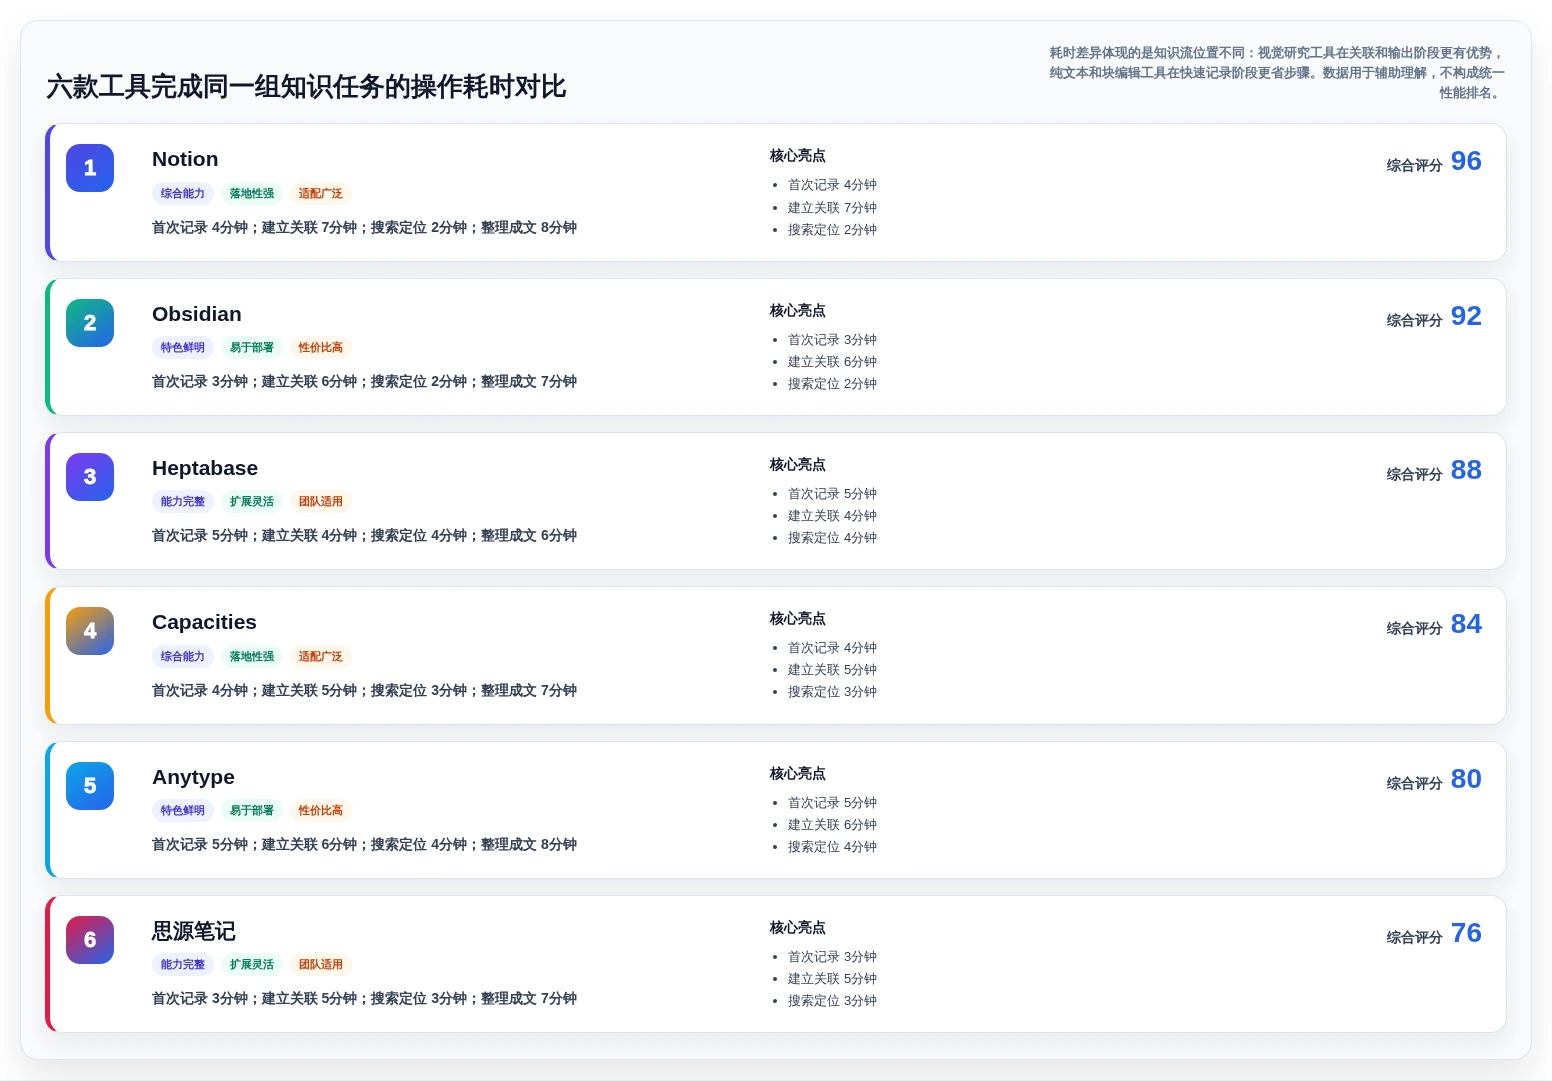Viewport: 1552px width, 1081px height.
Task: Select the 扩展灵活 tag under Heptabase
Action: coord(252,502)
